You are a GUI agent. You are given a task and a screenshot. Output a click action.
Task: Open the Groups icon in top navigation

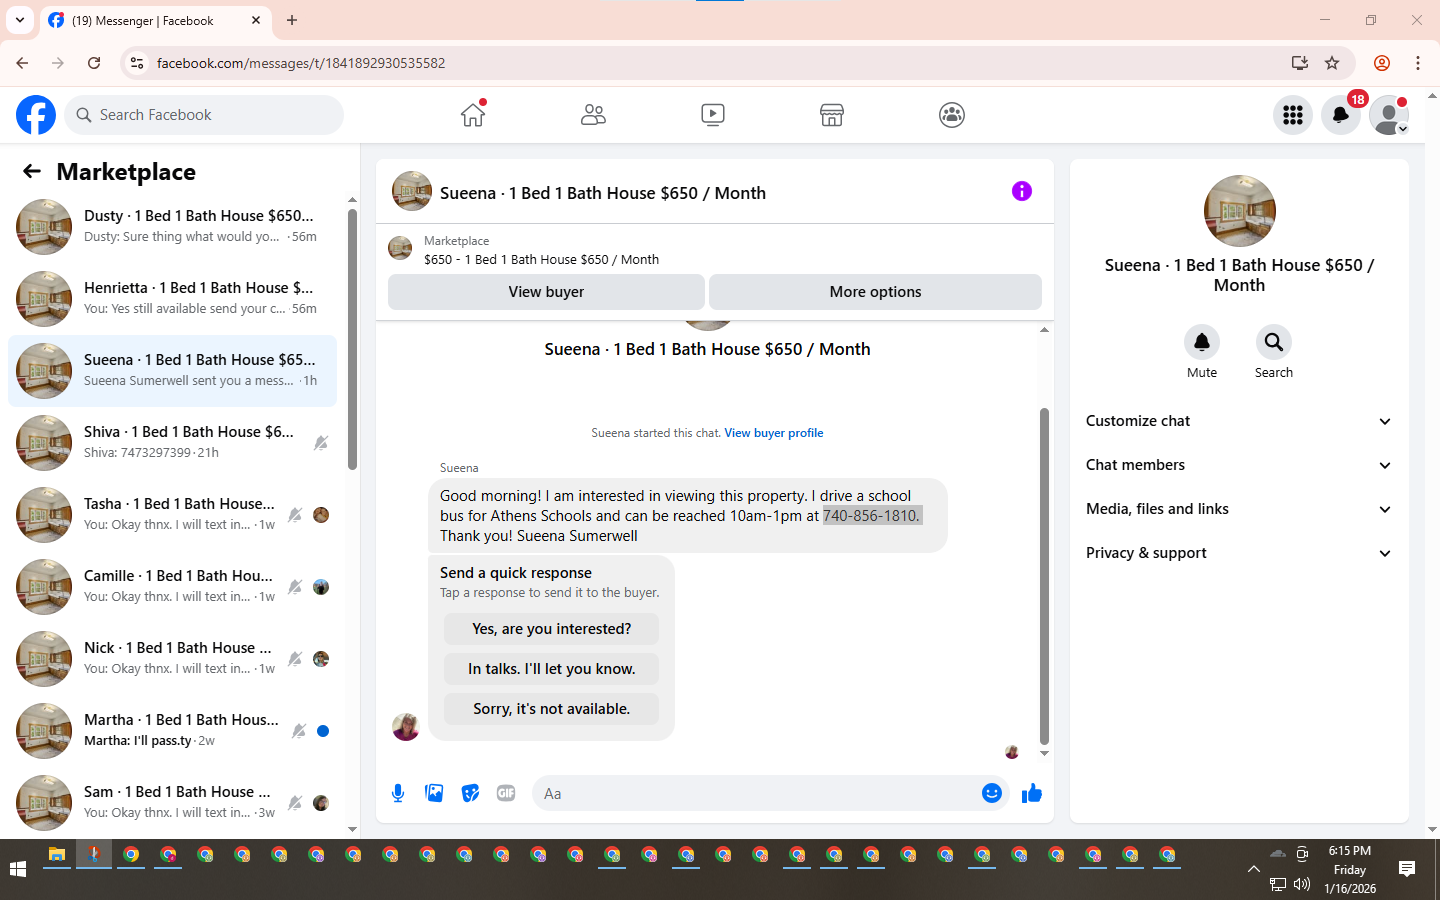click(952, 115)
